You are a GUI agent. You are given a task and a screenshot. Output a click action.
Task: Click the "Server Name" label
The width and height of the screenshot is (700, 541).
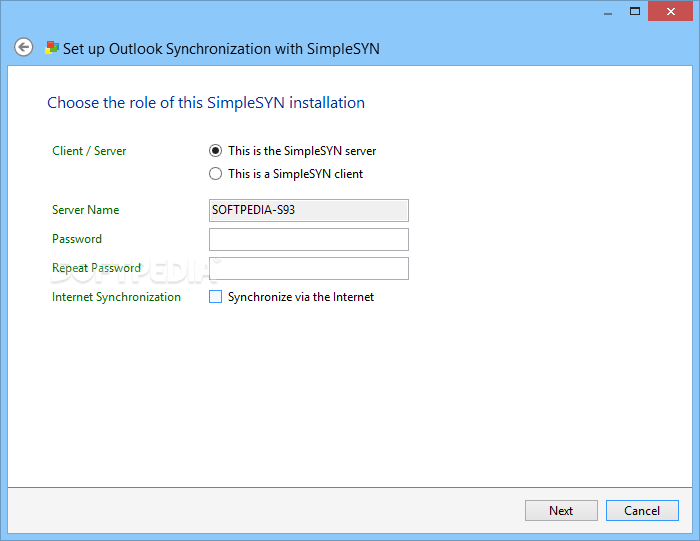(x=85, y=210)
